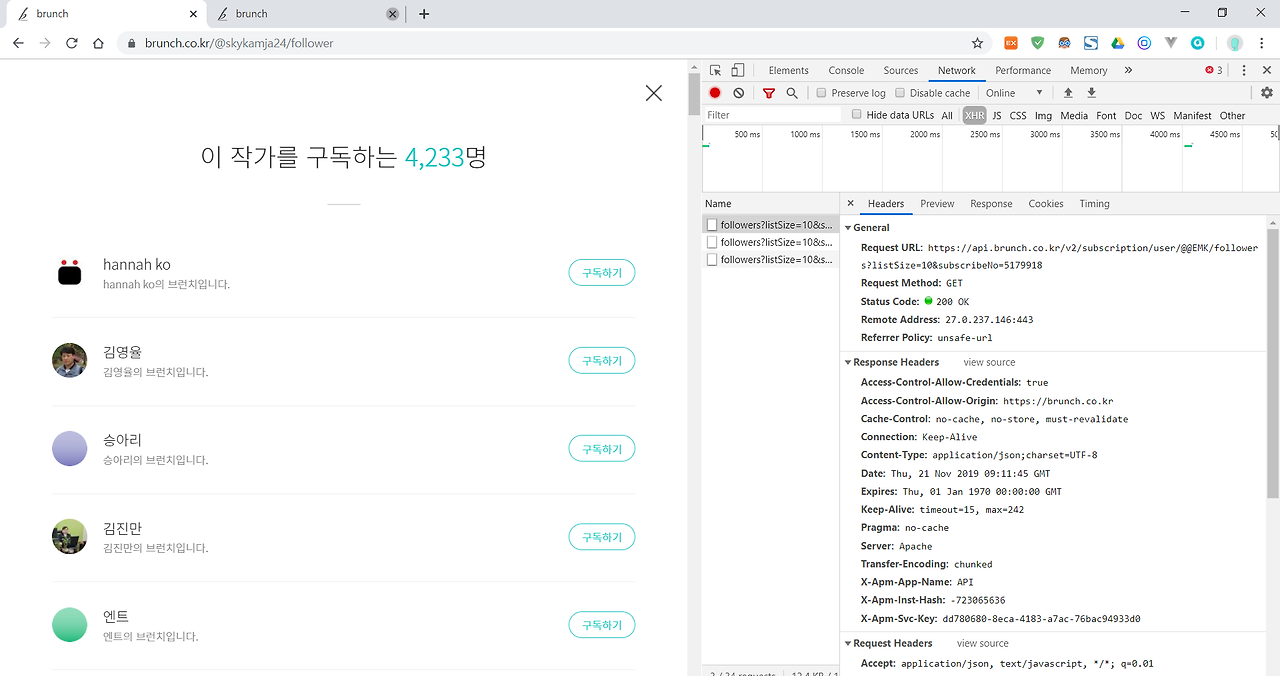Stop recording the network log
The height and width of the screenshot is (676, 1280).
point(715,93)
